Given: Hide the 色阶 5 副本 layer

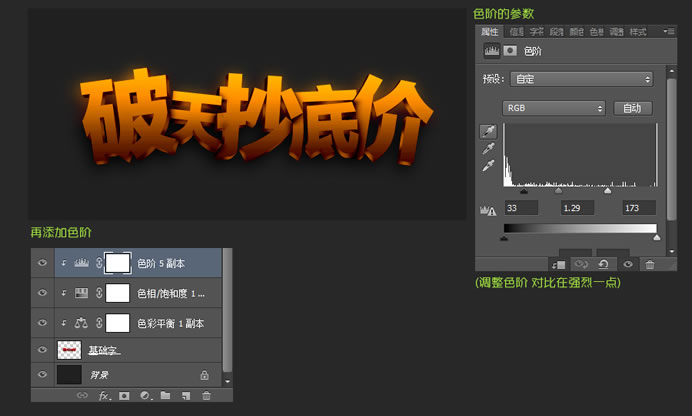Looking at the screenshot, I should [42, 263].
